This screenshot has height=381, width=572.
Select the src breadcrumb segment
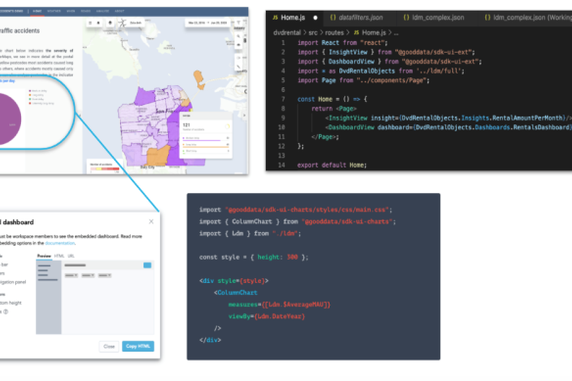313,33
